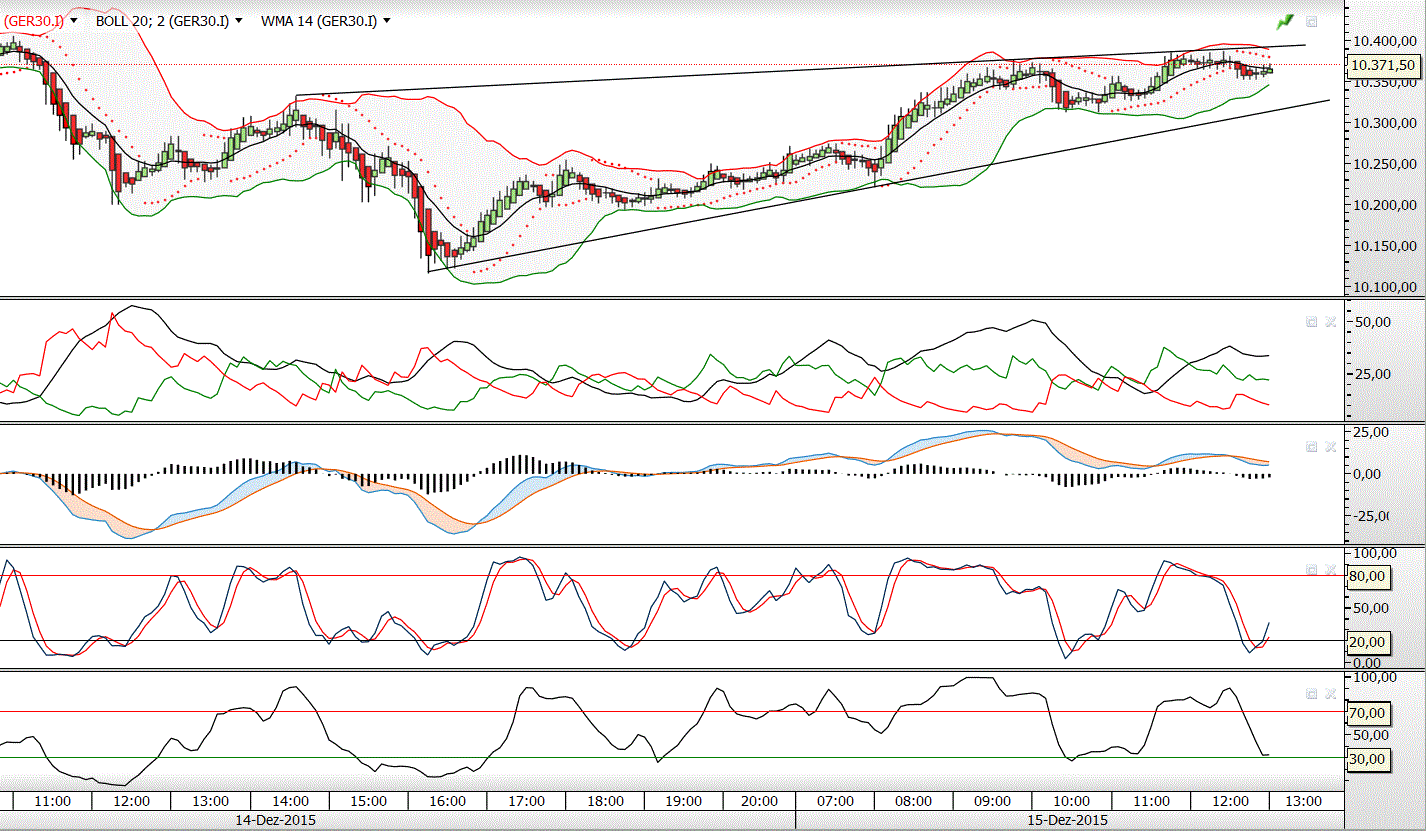This screenshot has width=1426, height=831.
Task: Close the Stochastic oscillator panel
Action: point(1330,569)
